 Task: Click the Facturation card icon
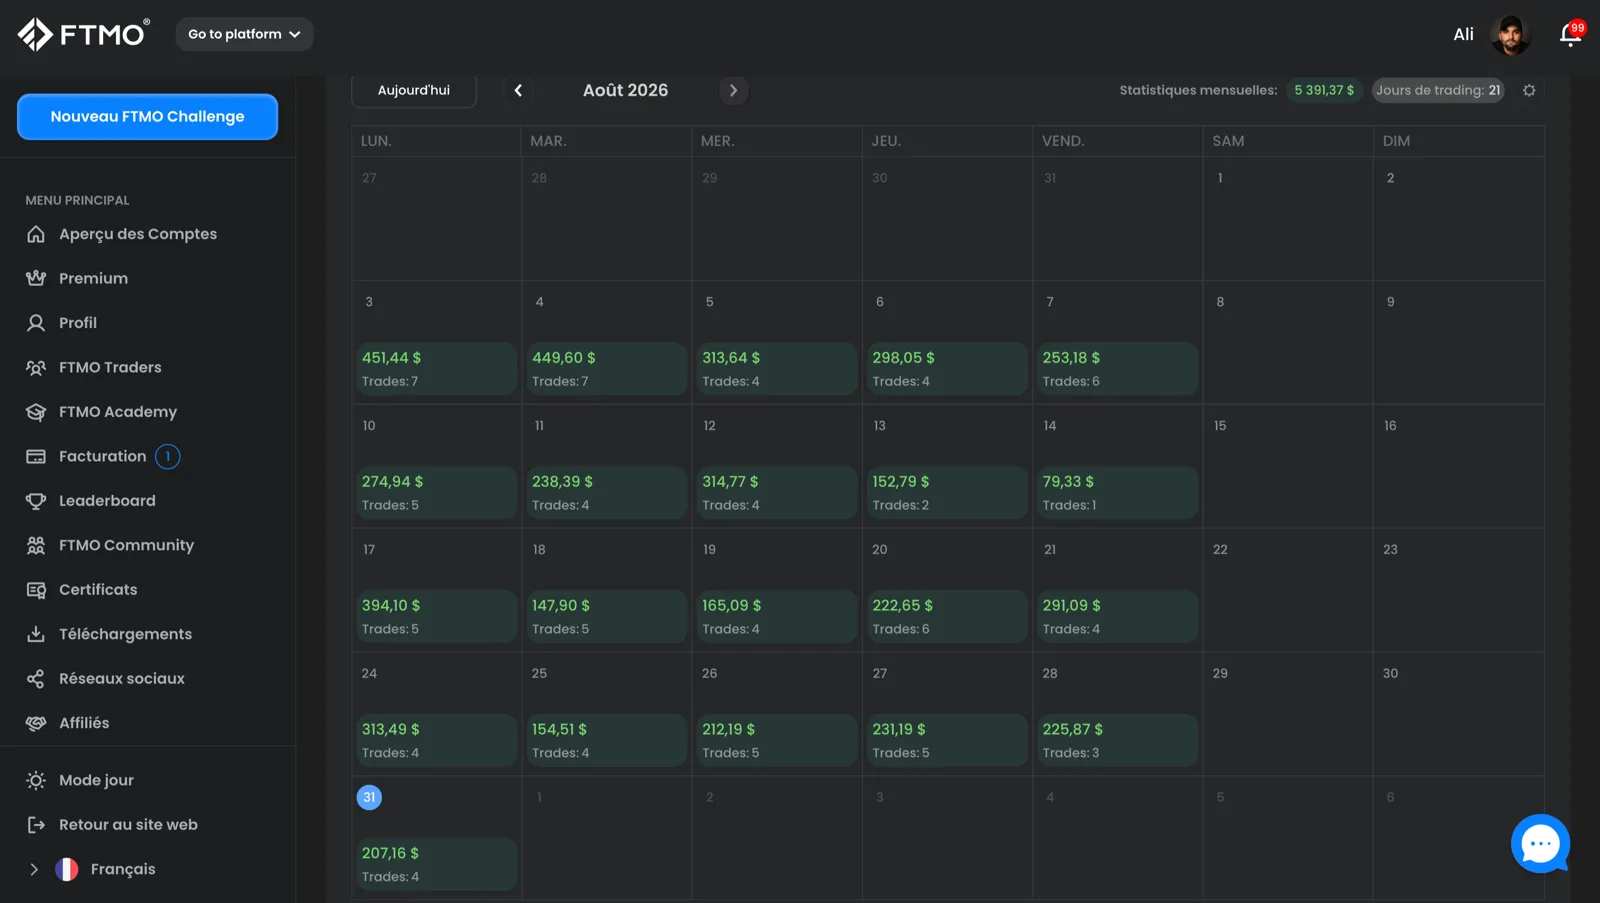pos(36,456)
